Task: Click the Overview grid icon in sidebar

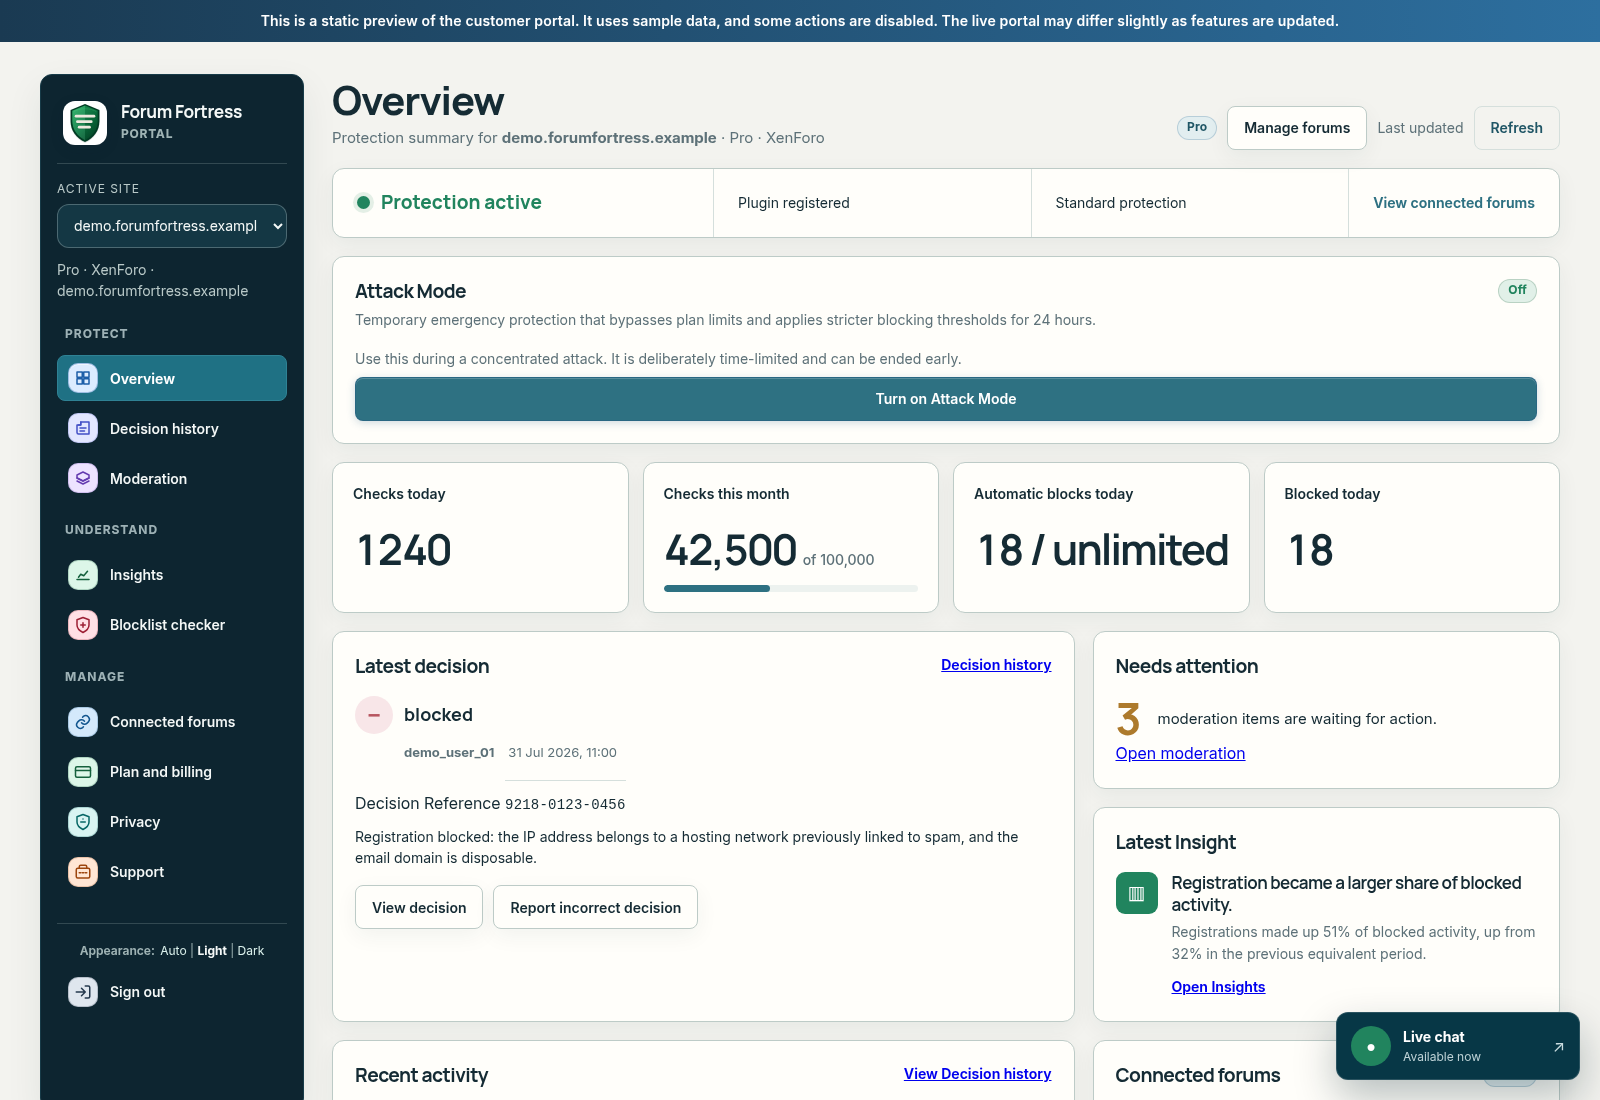Action: 83,378
